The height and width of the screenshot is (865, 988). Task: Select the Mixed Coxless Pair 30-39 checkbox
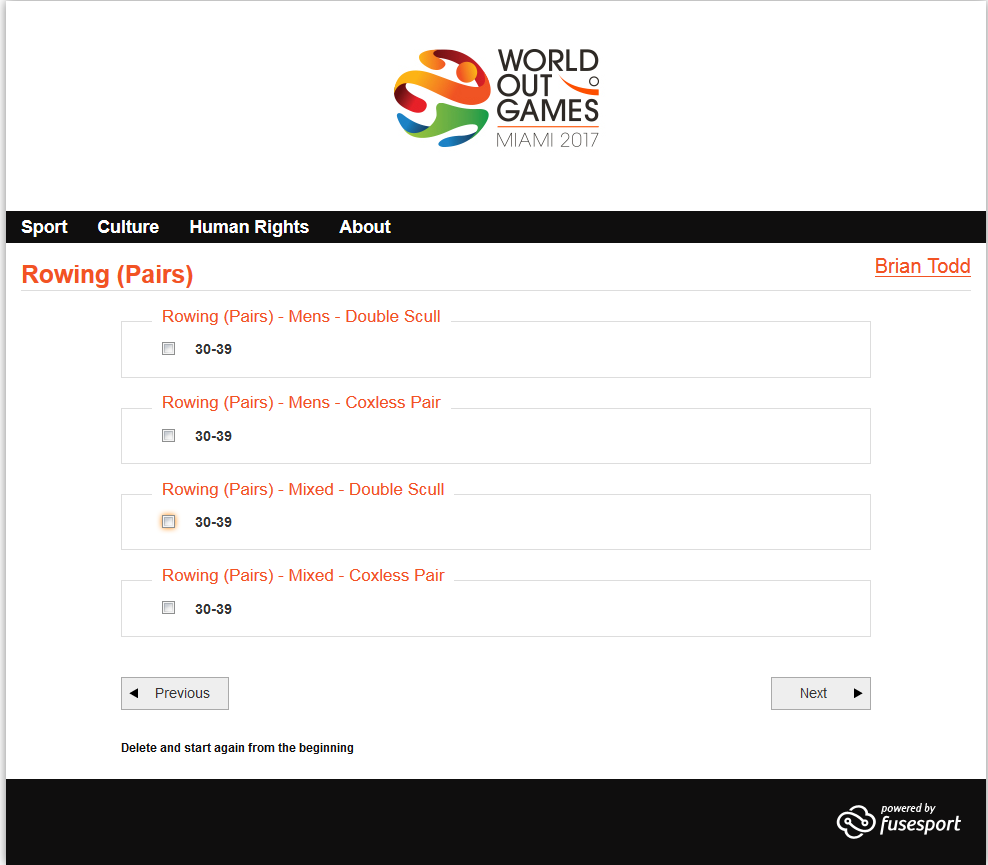tap(169, 608)
